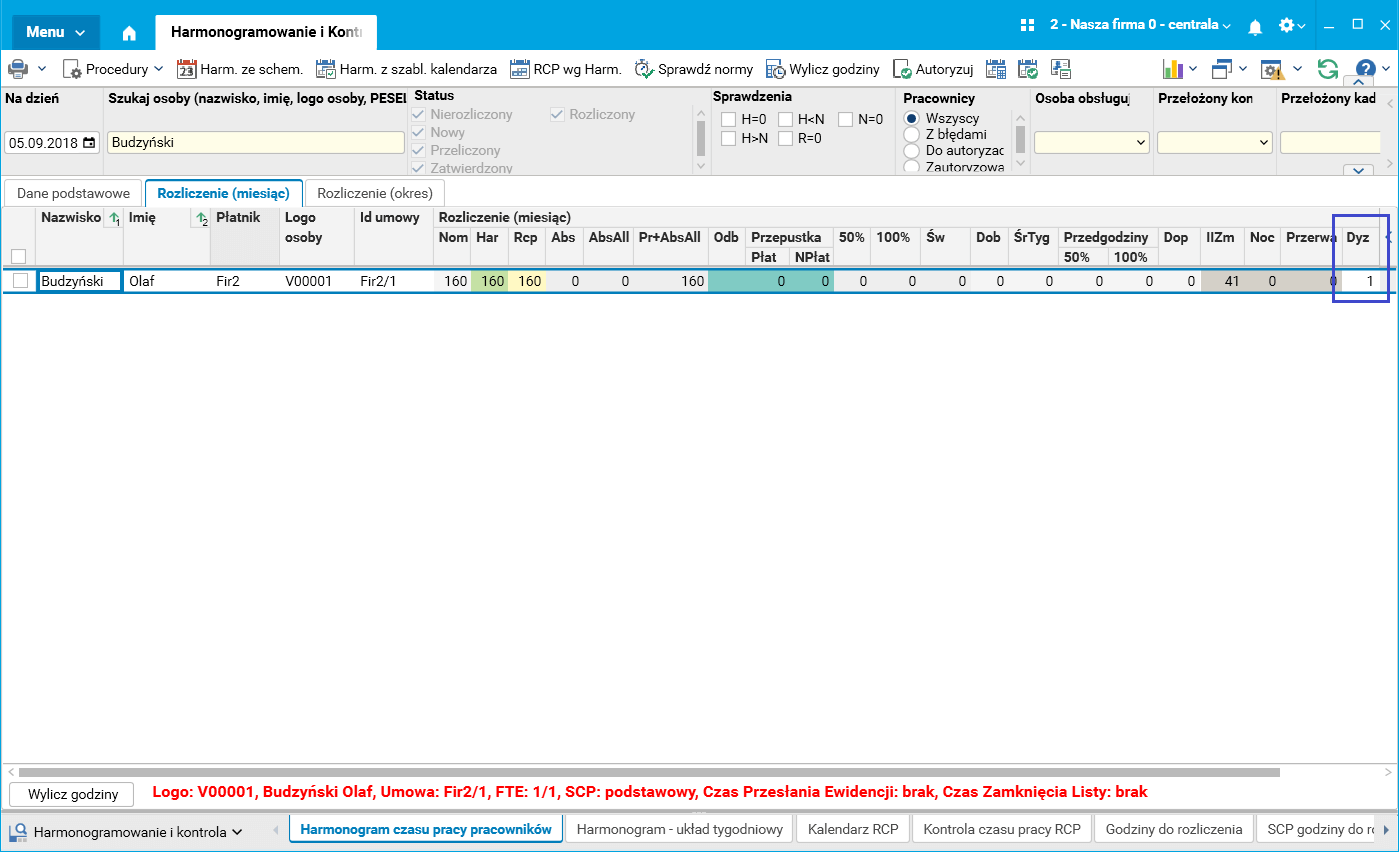Click the four-squares company switcher icon
This screenshot has width=1399, height=852.
click(1027, 25)
